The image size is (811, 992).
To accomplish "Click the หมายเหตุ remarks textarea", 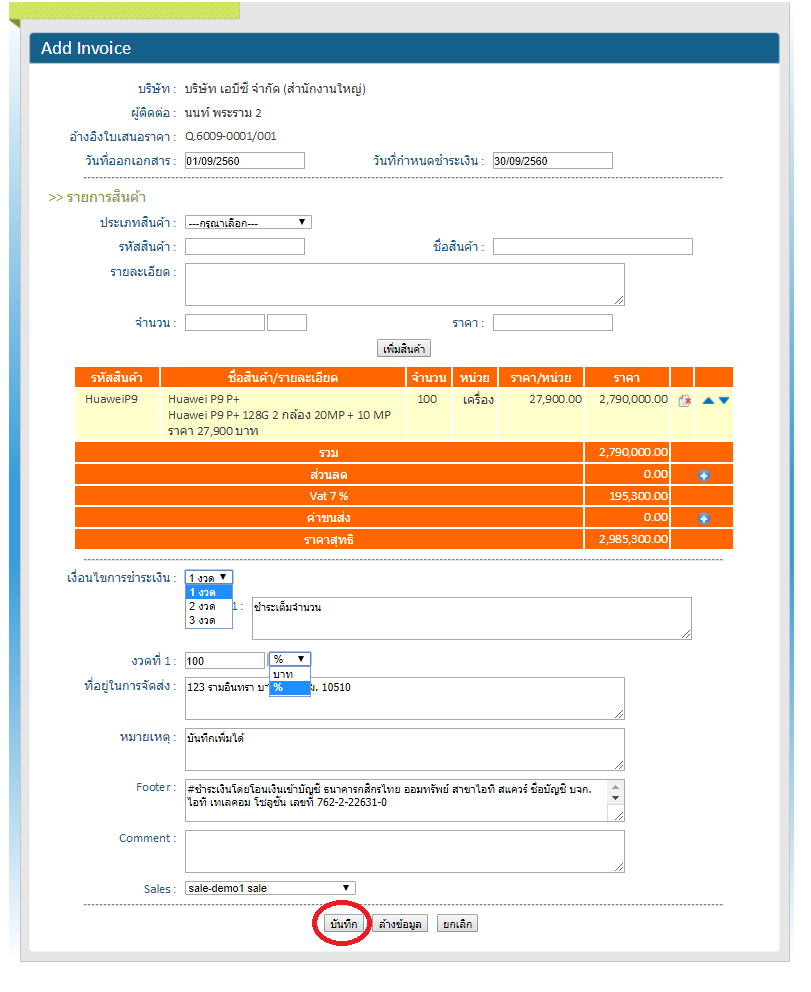I will 405,749.
